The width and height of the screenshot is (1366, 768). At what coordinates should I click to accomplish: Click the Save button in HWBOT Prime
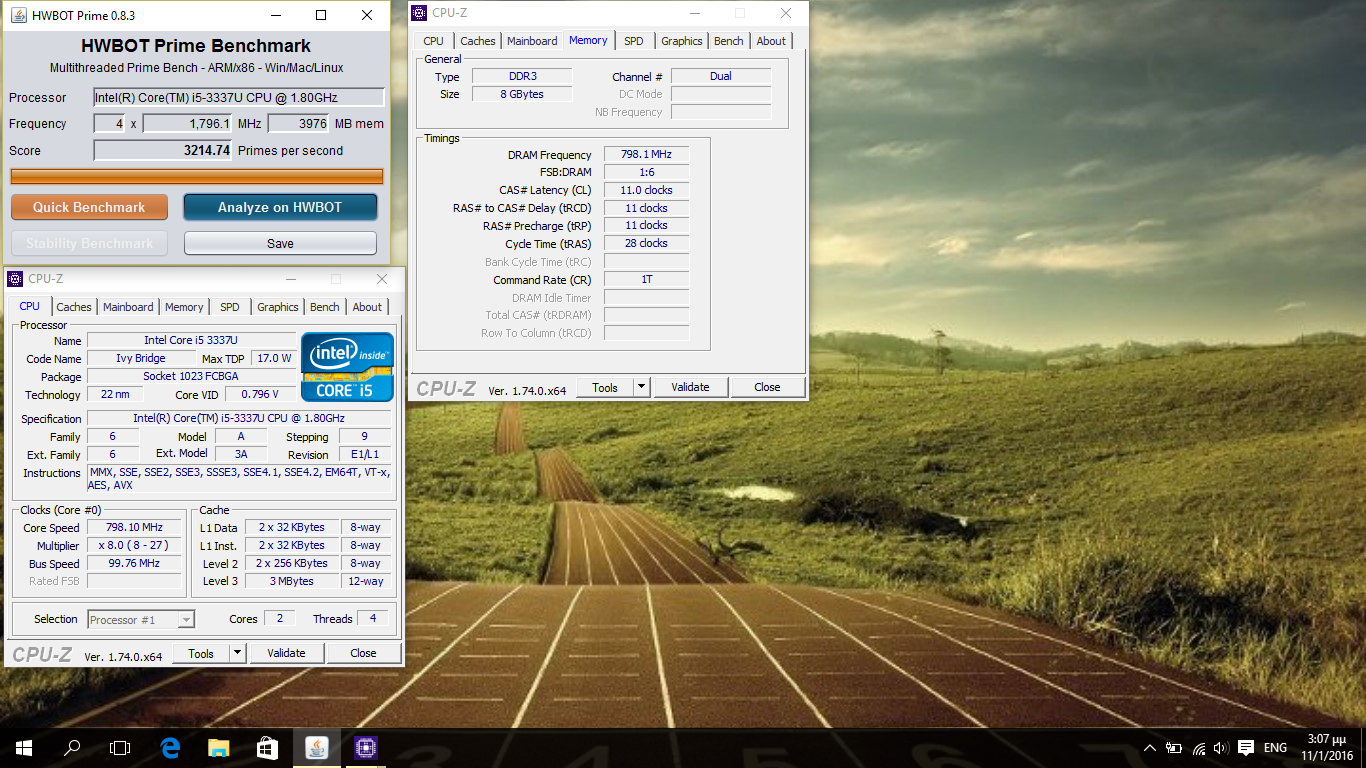coord(280,243)
